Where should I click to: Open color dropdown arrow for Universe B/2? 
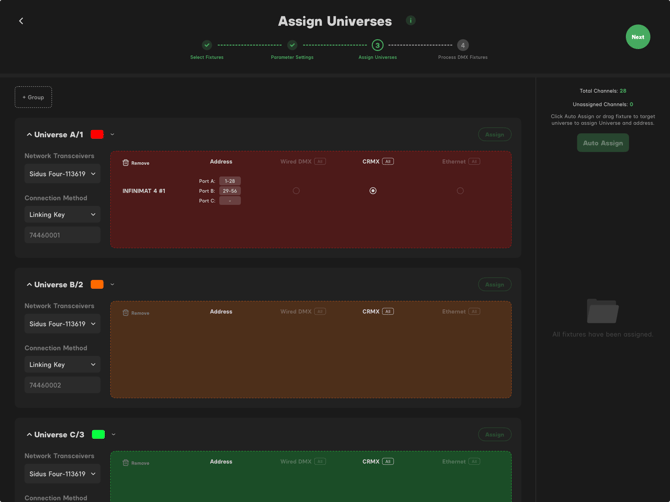(x=112, y=284)
